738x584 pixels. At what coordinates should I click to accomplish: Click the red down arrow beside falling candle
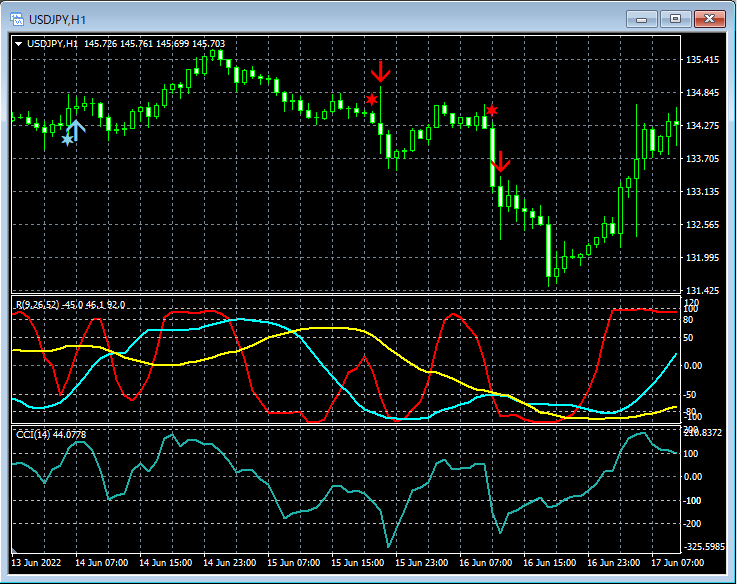[502, 161]
